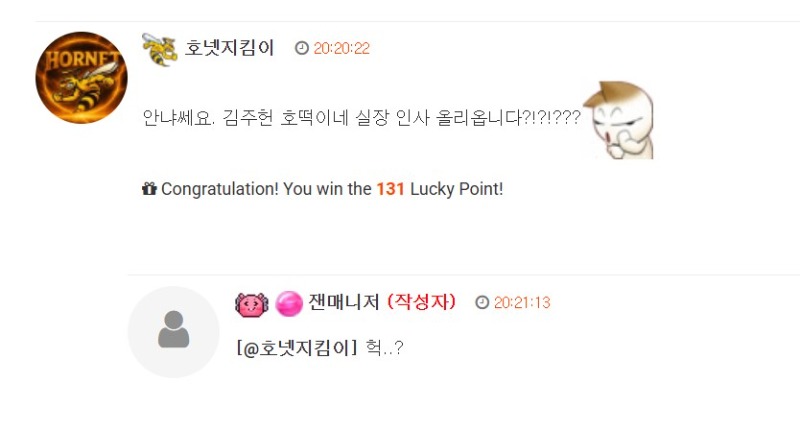Click the pink monster level badge

coord(252,305)
